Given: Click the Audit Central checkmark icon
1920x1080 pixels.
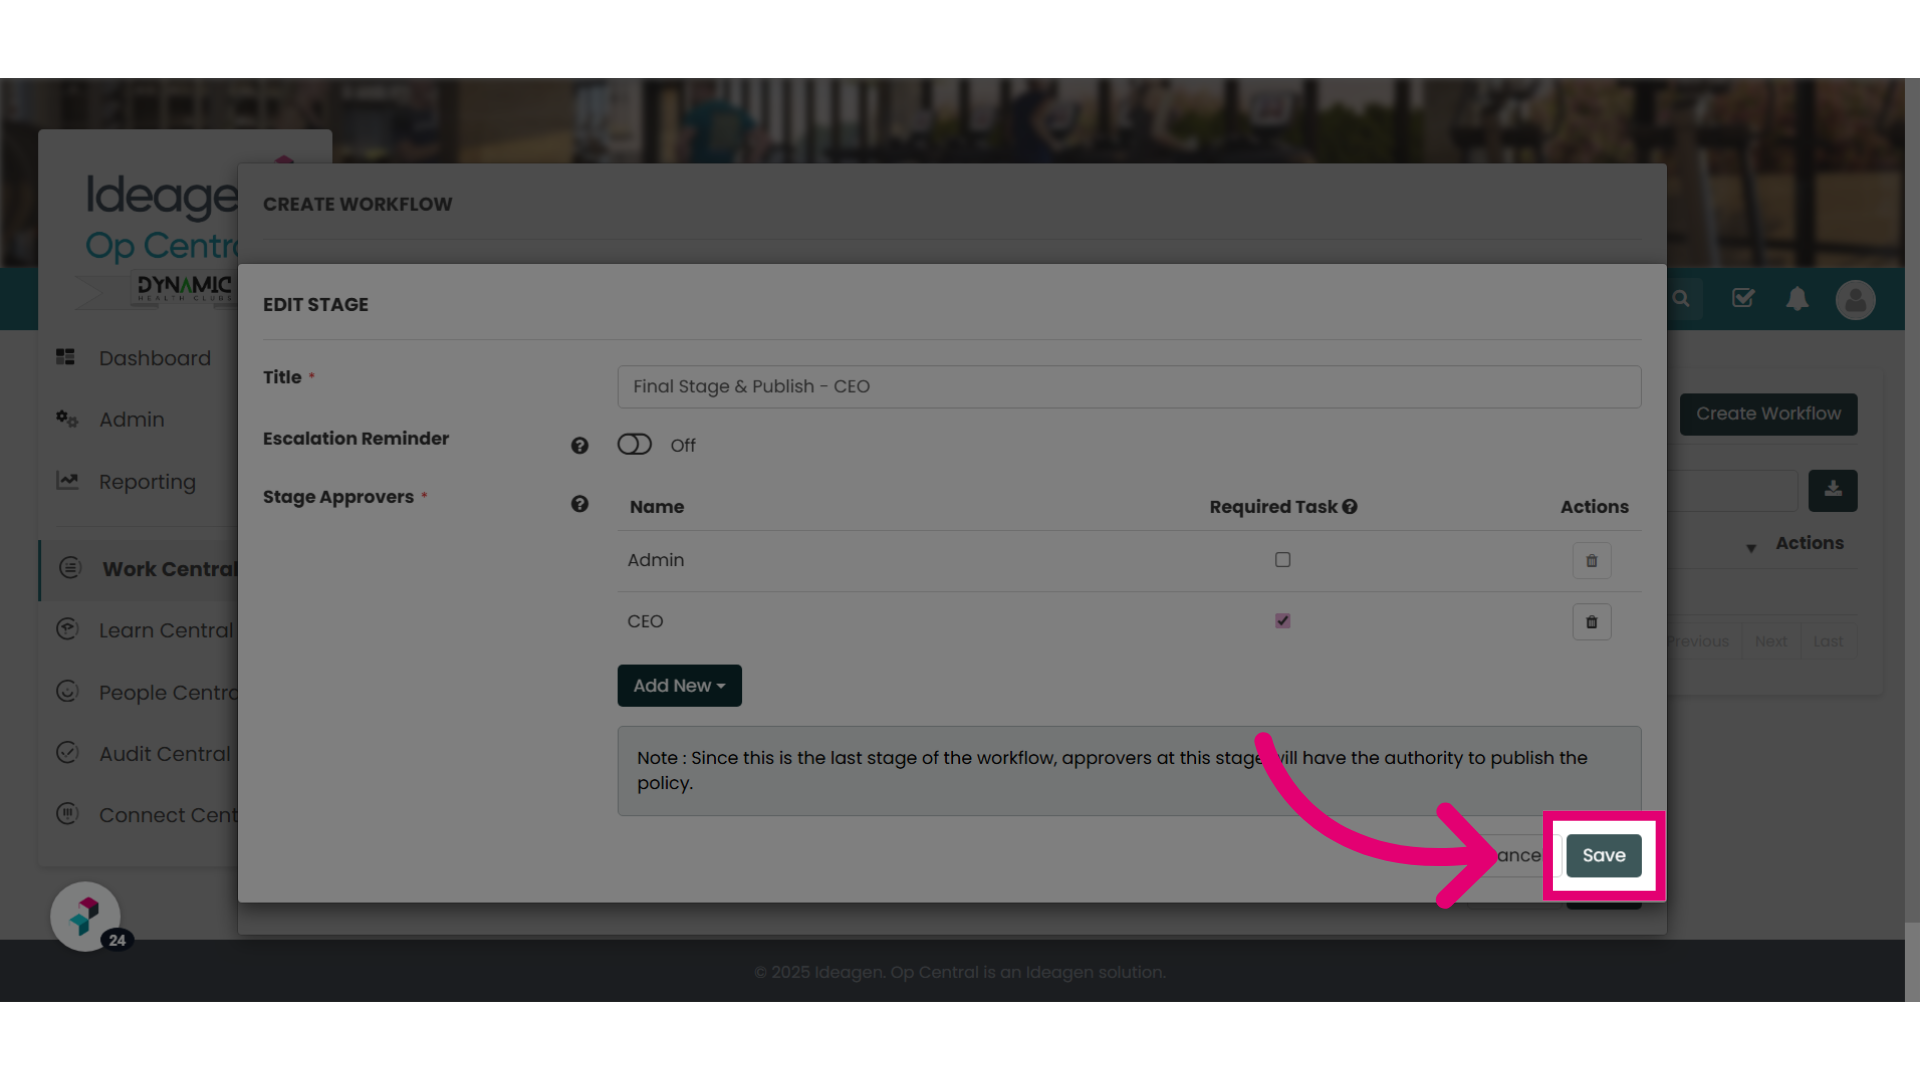Looking at the screenshot, I should (67, 752).
